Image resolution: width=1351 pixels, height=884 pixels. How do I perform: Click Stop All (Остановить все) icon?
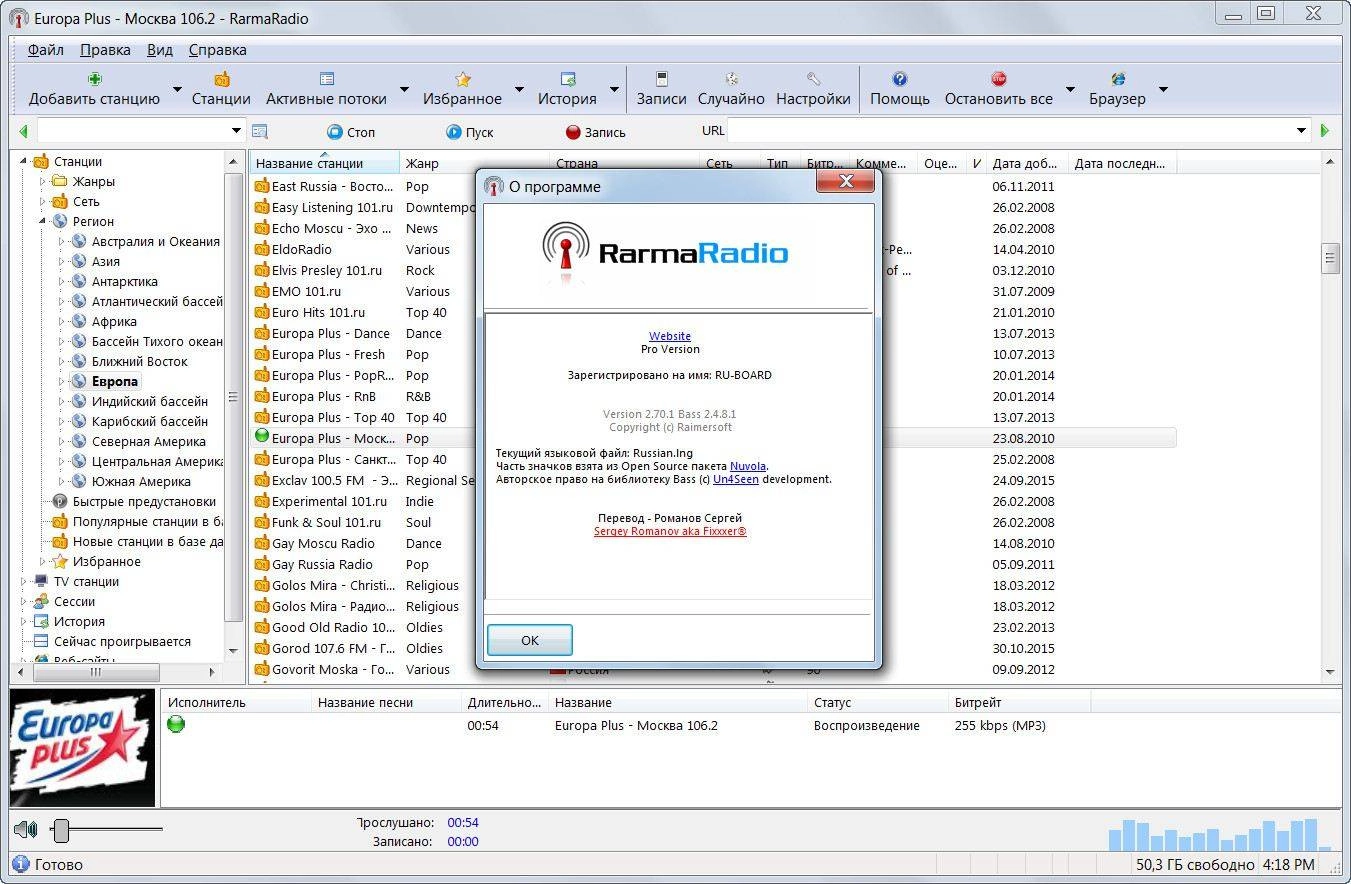[998, 88]
